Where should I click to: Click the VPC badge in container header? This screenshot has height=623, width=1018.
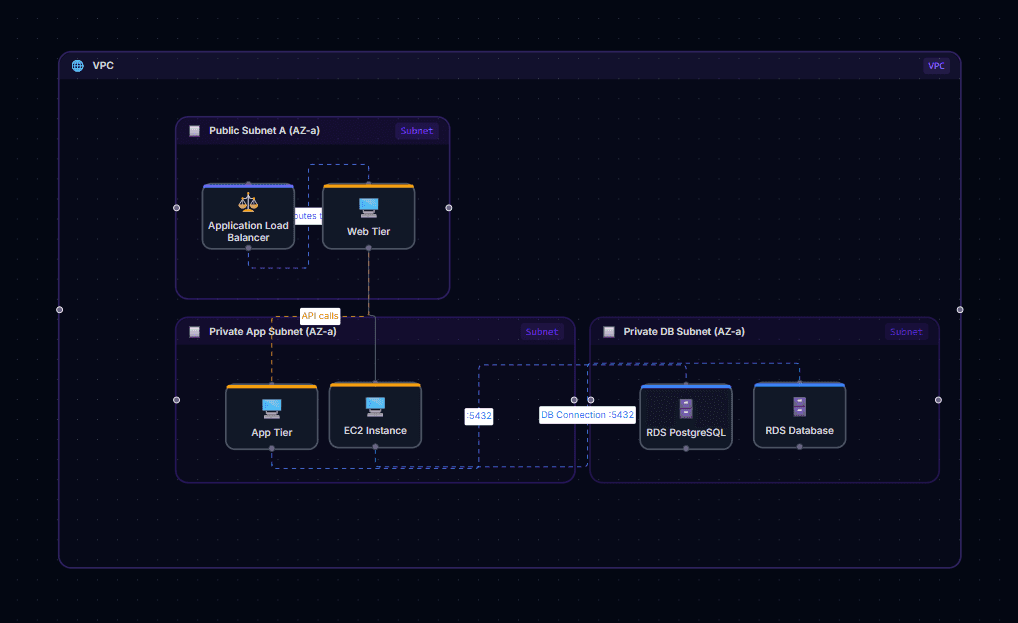936,66
